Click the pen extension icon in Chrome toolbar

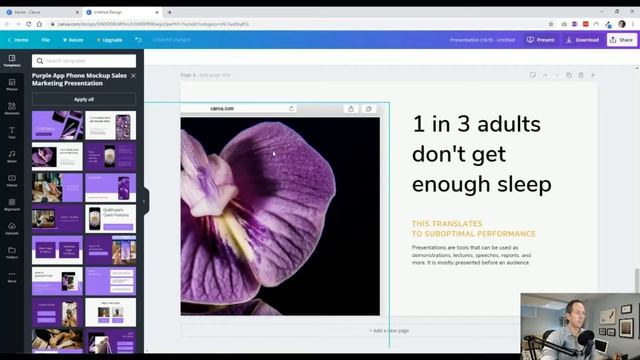(608, 24)
